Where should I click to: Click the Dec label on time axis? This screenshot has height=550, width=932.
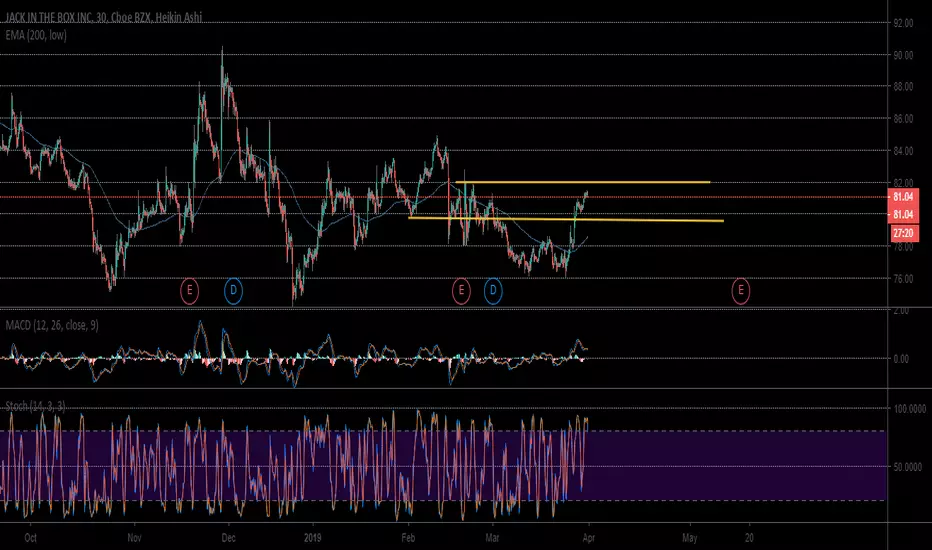coord(228,538)
